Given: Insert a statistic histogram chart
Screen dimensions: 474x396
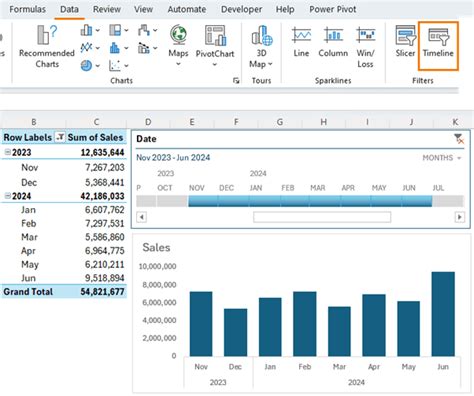Looking at the screenshot, I should coord(115,48).
